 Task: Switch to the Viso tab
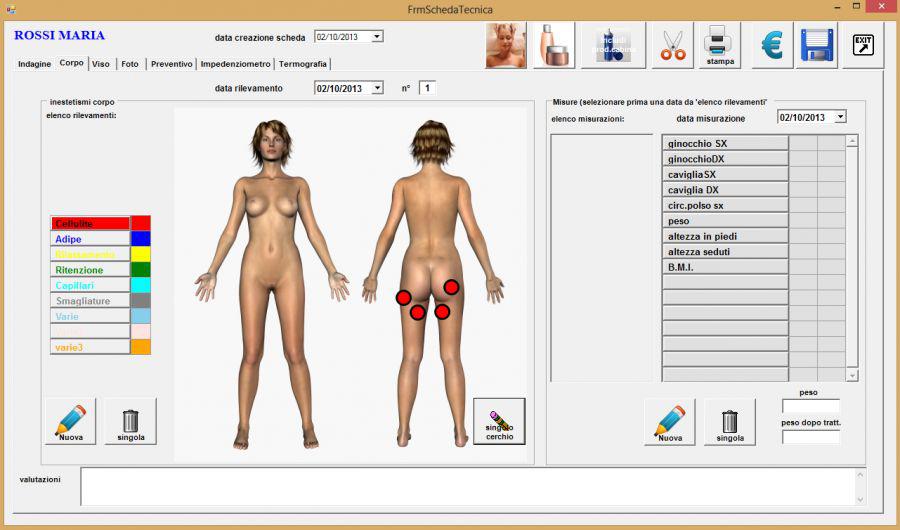click(101, 64)
